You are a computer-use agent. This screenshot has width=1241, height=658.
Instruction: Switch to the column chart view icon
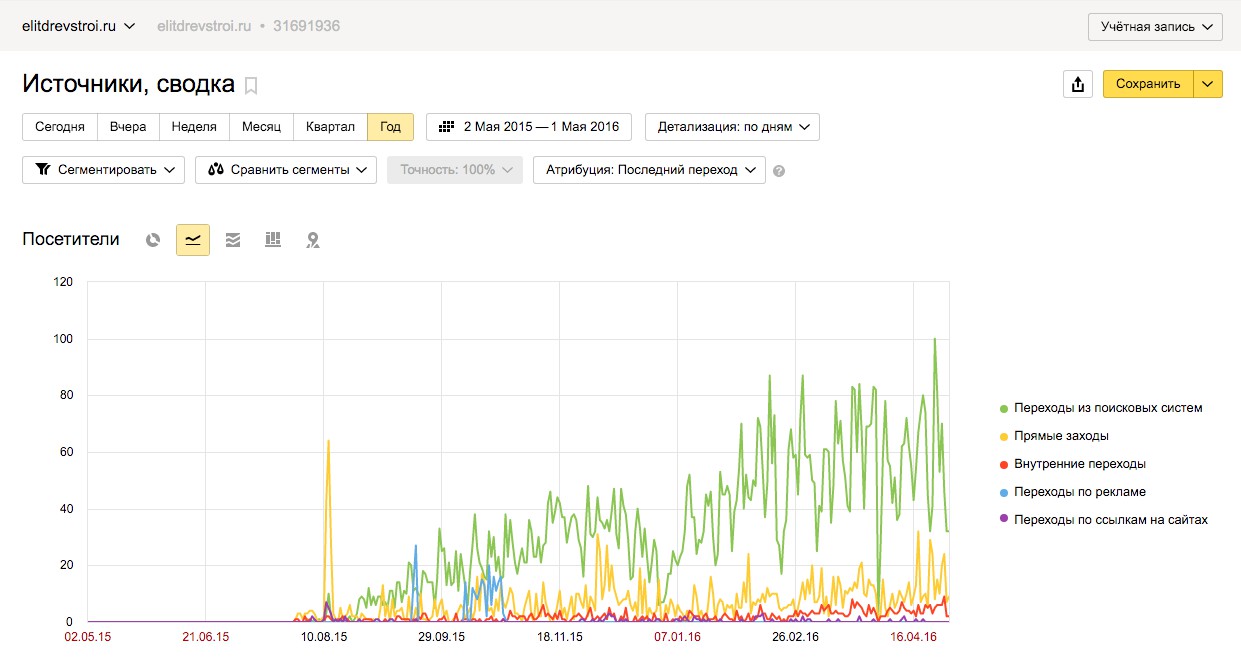(273, 240)
